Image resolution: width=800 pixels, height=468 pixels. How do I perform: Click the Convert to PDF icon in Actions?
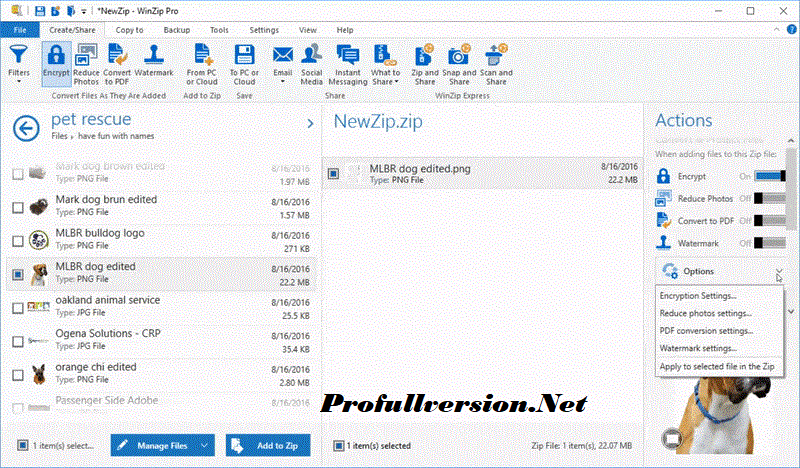tap(663, 221)
